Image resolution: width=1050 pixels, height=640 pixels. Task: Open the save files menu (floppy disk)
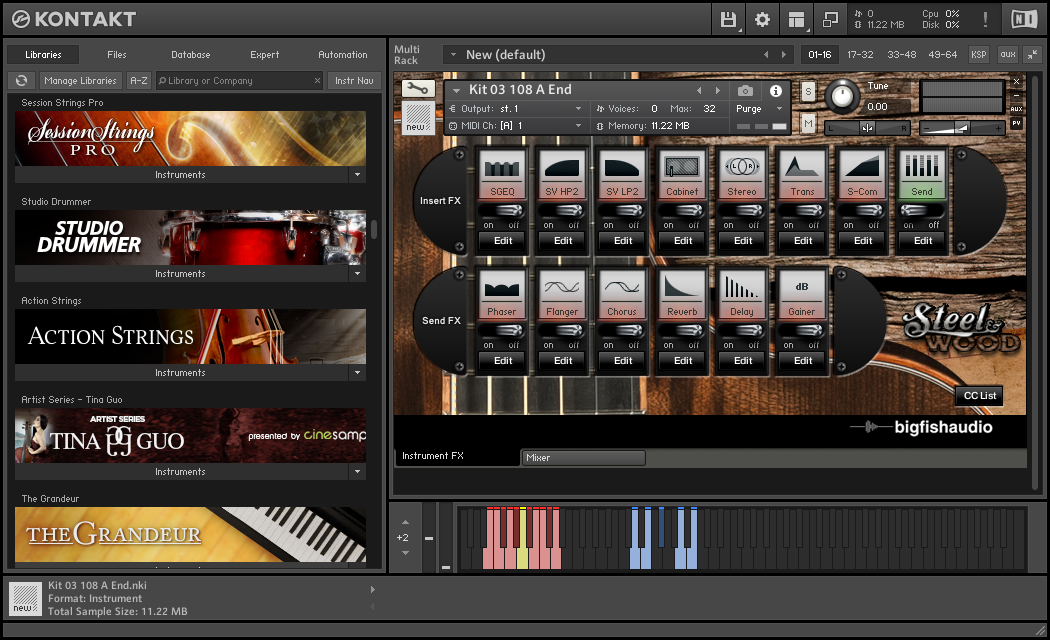(728, 19)
